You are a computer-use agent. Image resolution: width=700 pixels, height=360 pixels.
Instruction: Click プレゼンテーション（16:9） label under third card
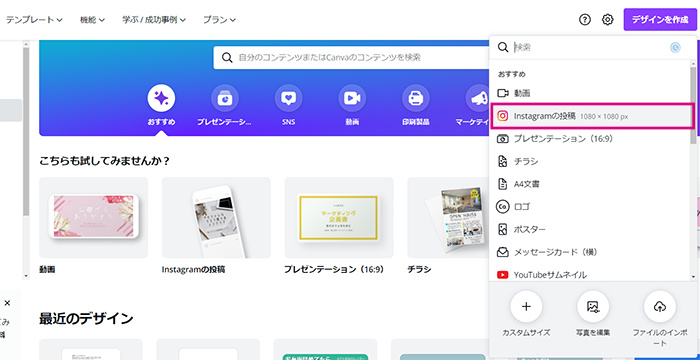pyautogui.click(x=334, y=270)
